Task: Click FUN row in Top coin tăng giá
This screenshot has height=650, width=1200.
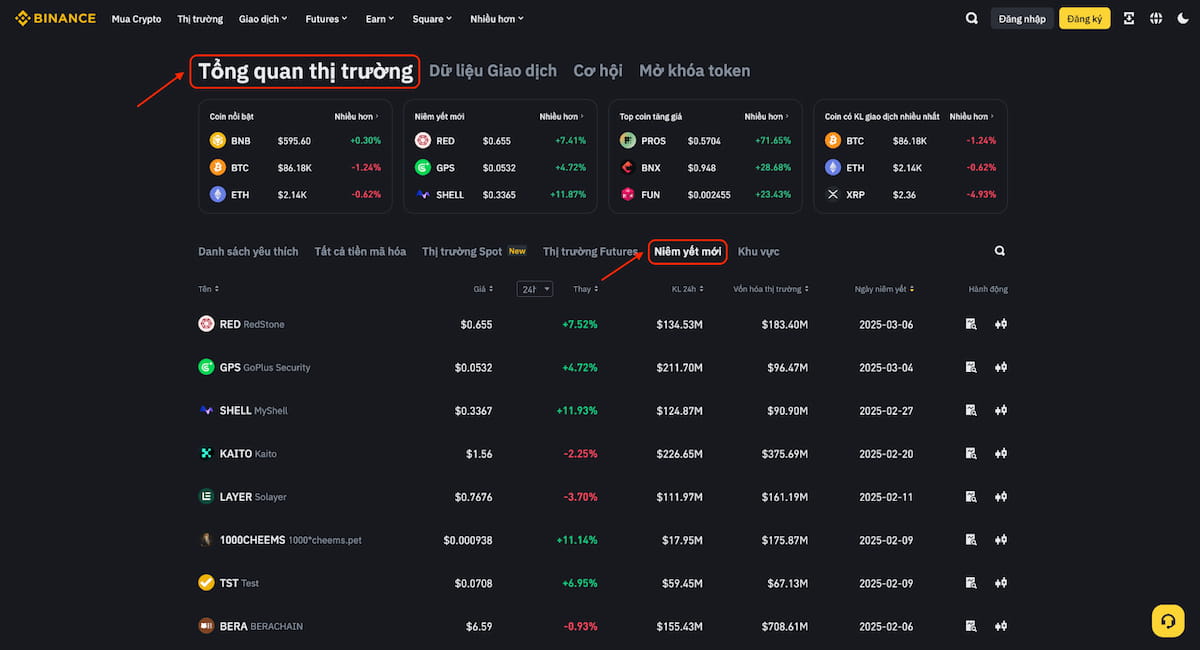Action: pyautogui.click(x=706, y=195)
